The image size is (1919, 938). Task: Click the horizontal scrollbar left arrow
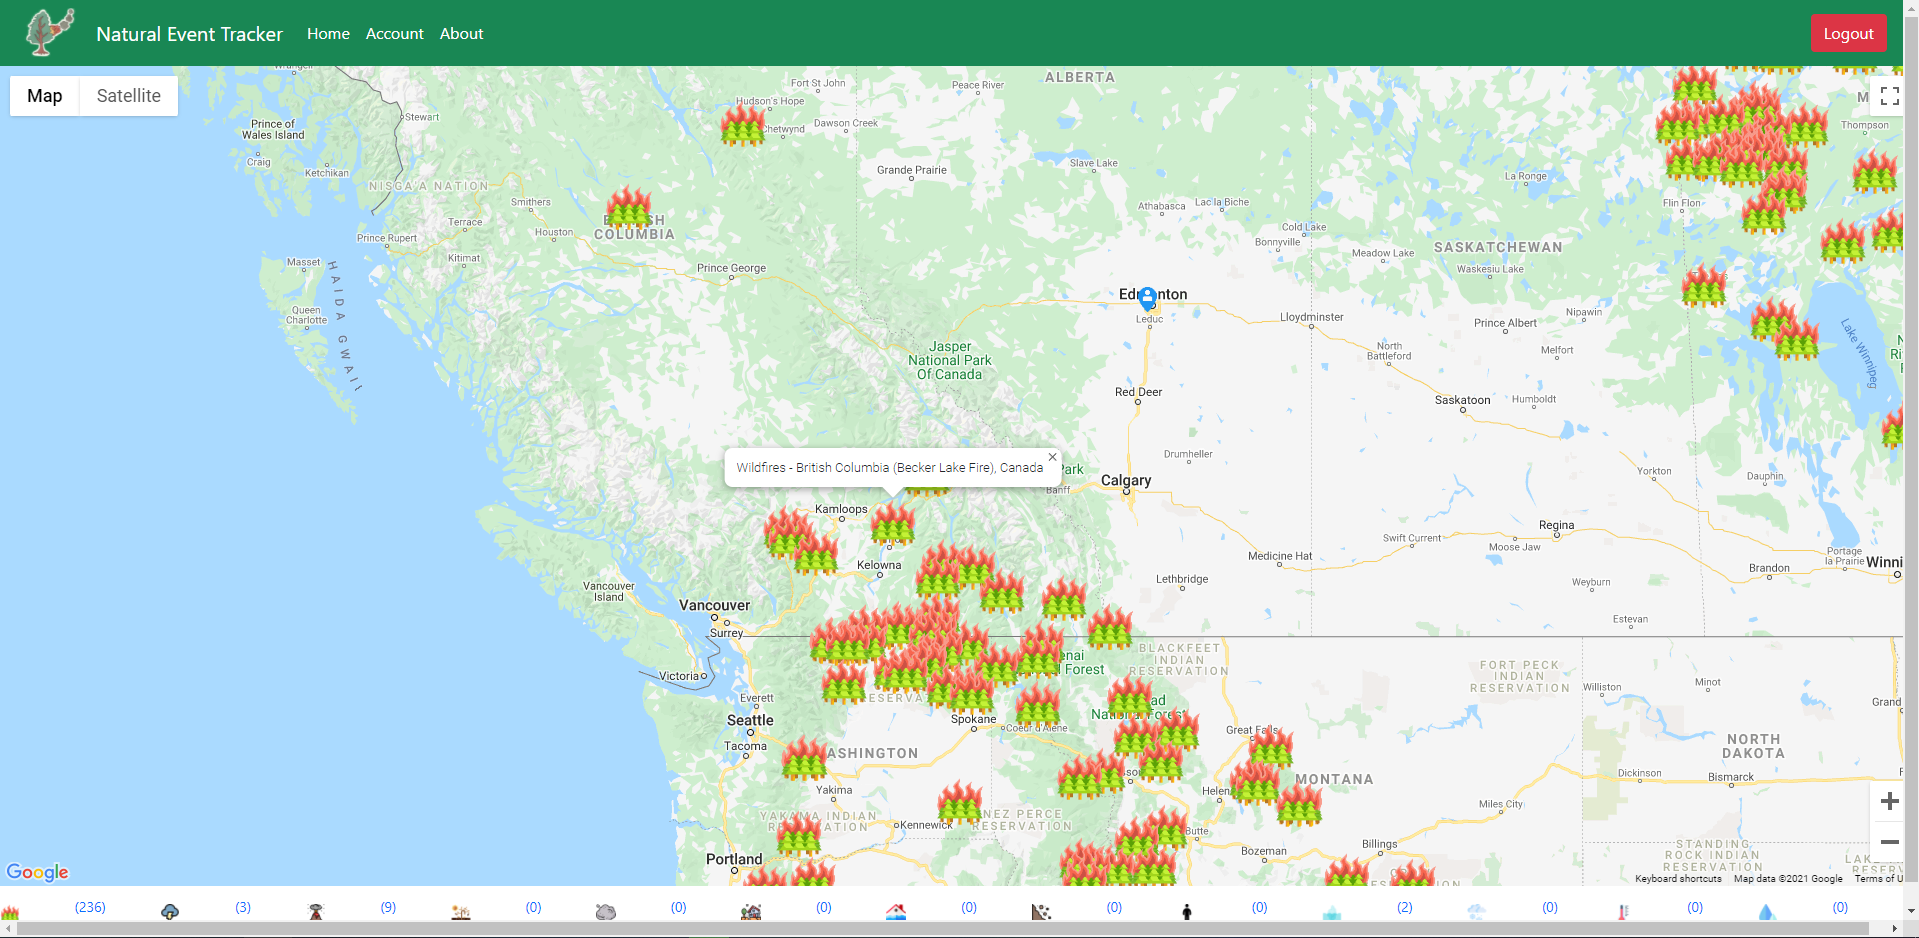(7, 929)
